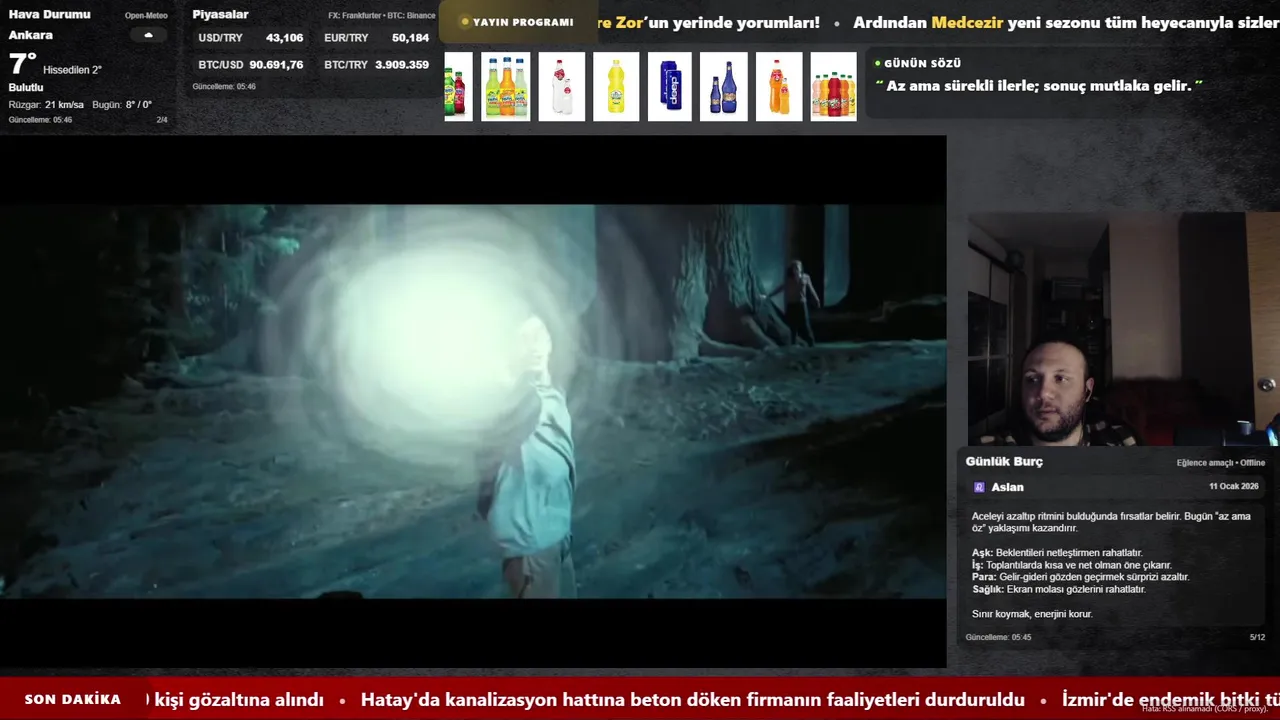This screenshot has height=720, width=1280.
Task: Click the USD/TRY 43,106 rate cell
Action: 250,38
